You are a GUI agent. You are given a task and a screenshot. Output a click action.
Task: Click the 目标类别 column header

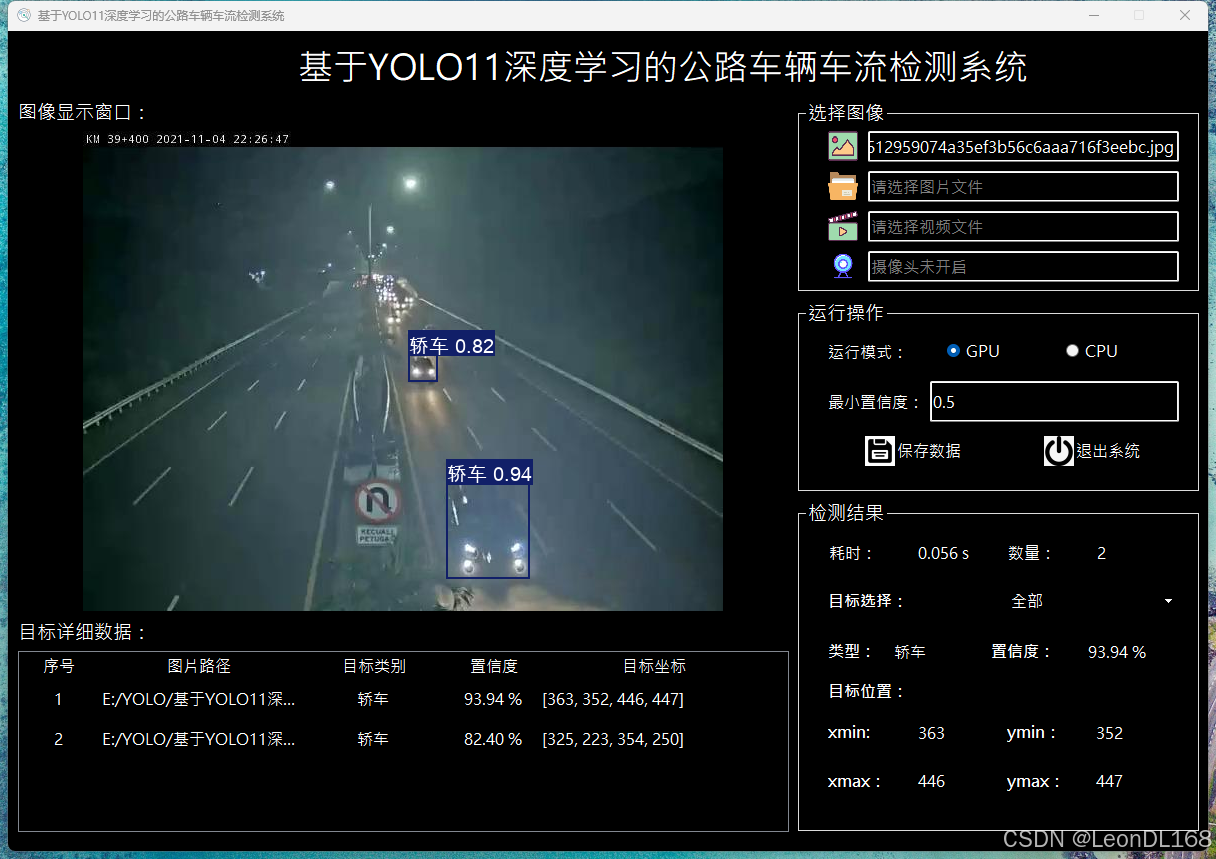[x=374, y=666]
